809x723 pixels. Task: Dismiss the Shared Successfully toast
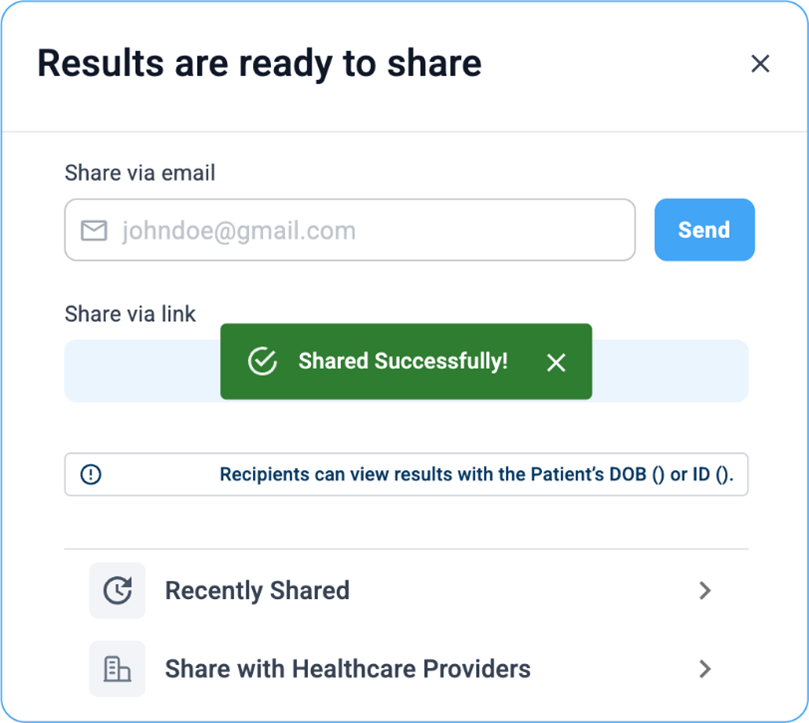556,362
